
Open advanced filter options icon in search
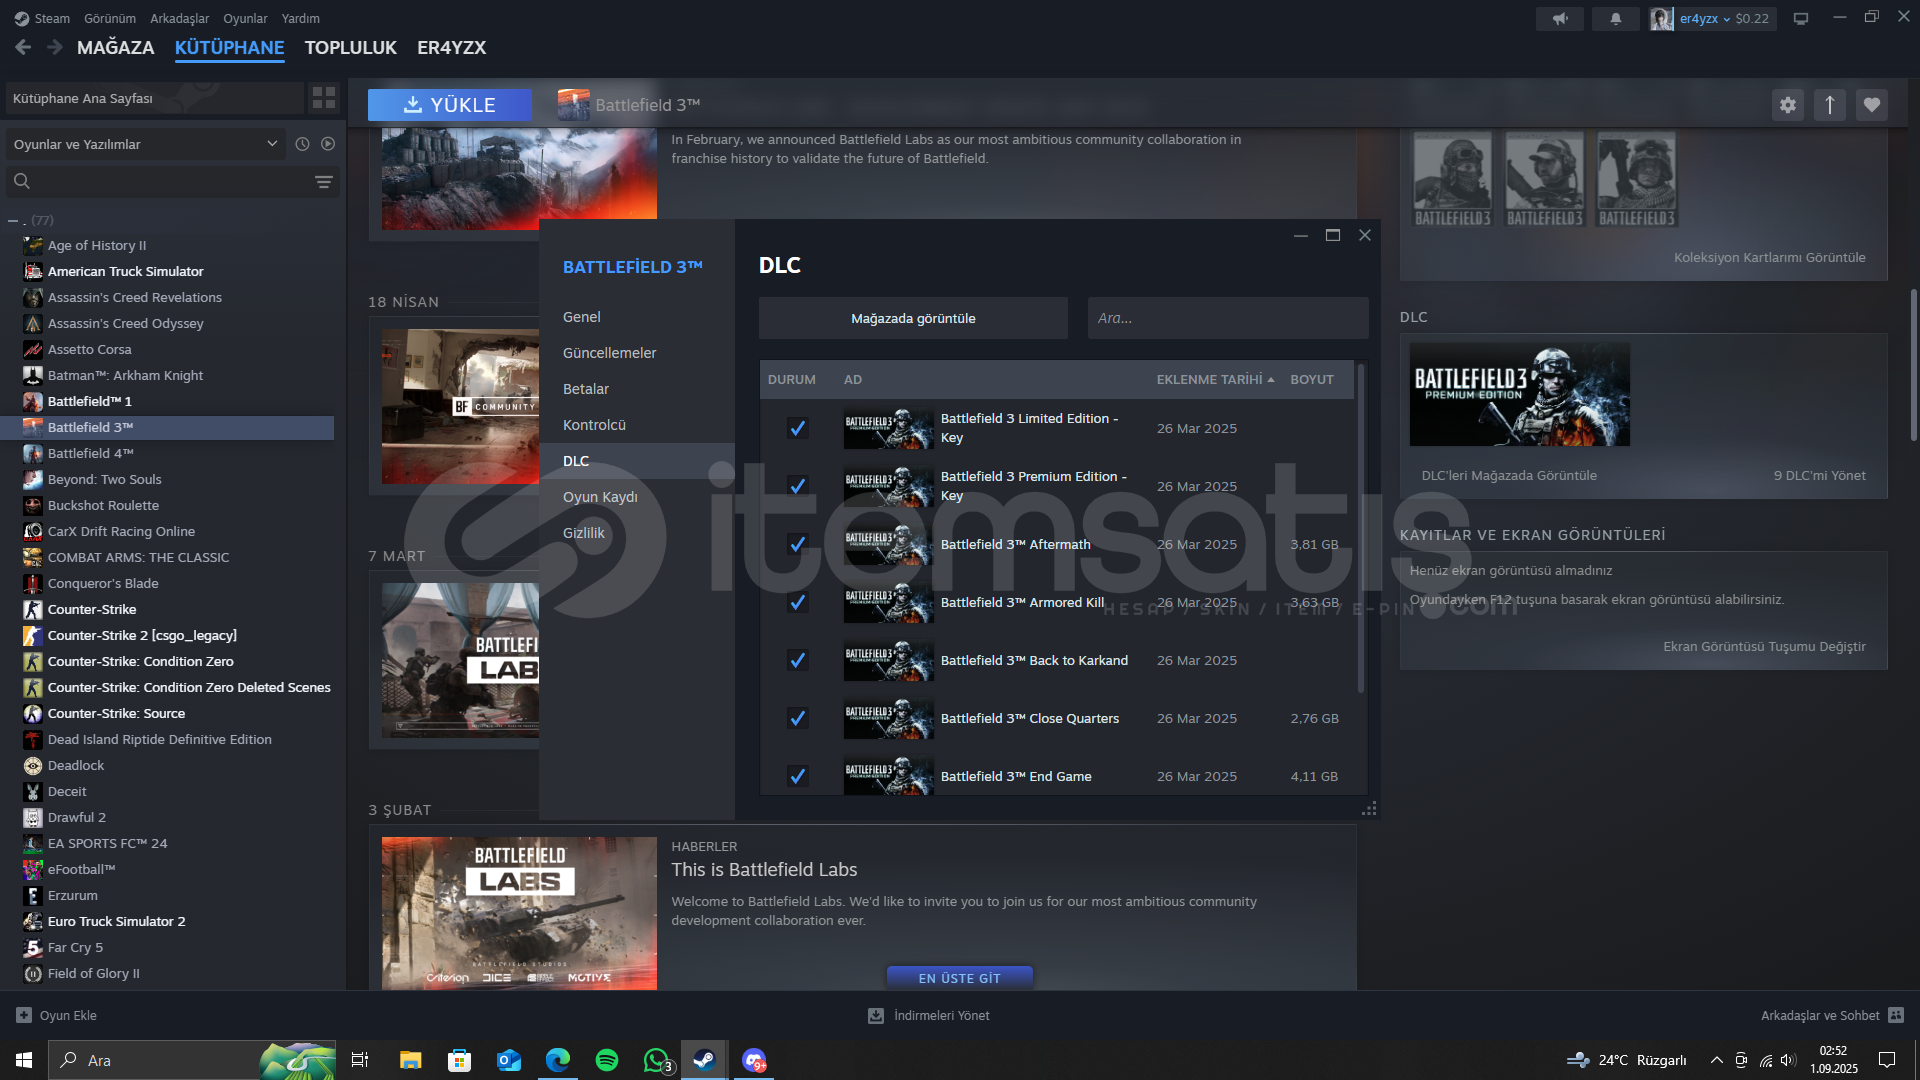pyautogui.click(x=324, y=182)
